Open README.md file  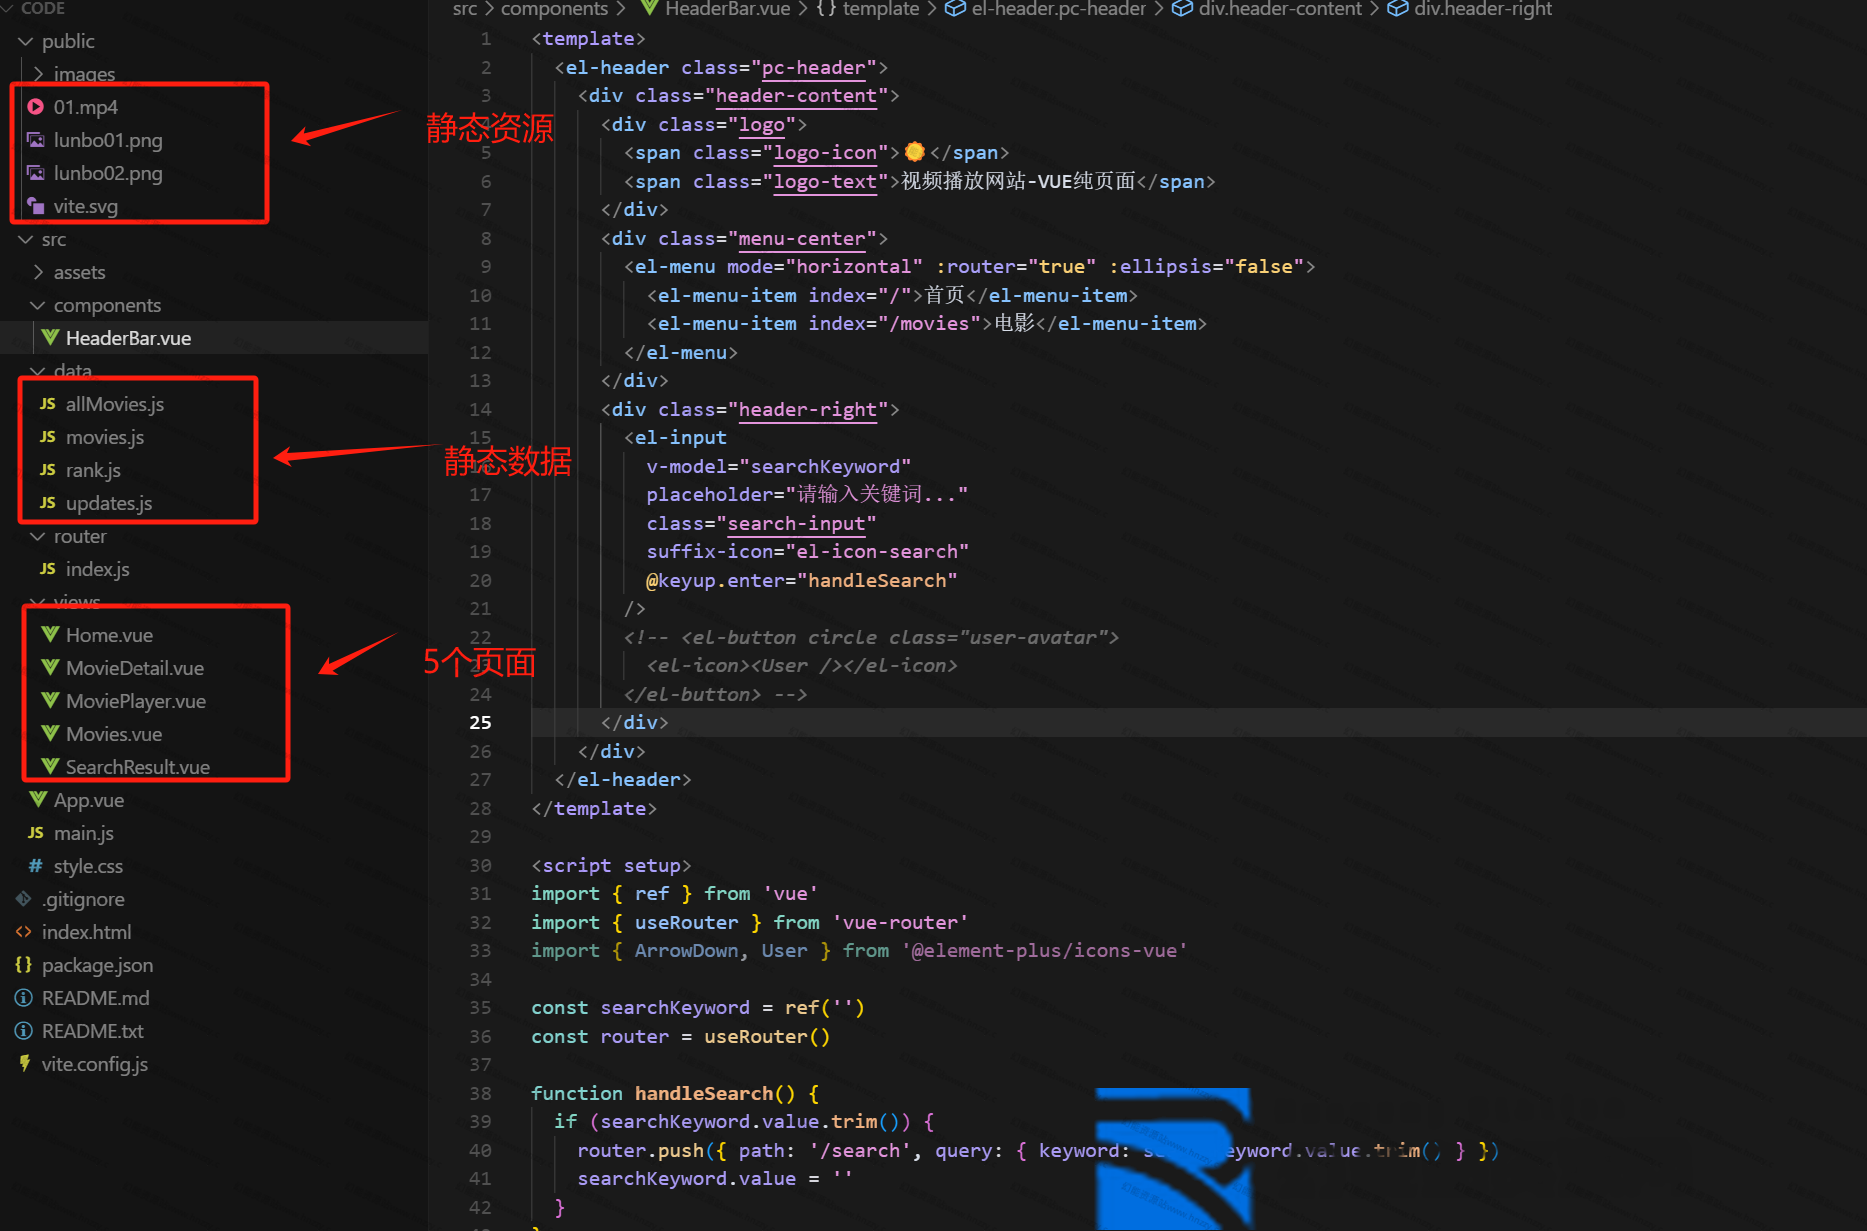95,998
